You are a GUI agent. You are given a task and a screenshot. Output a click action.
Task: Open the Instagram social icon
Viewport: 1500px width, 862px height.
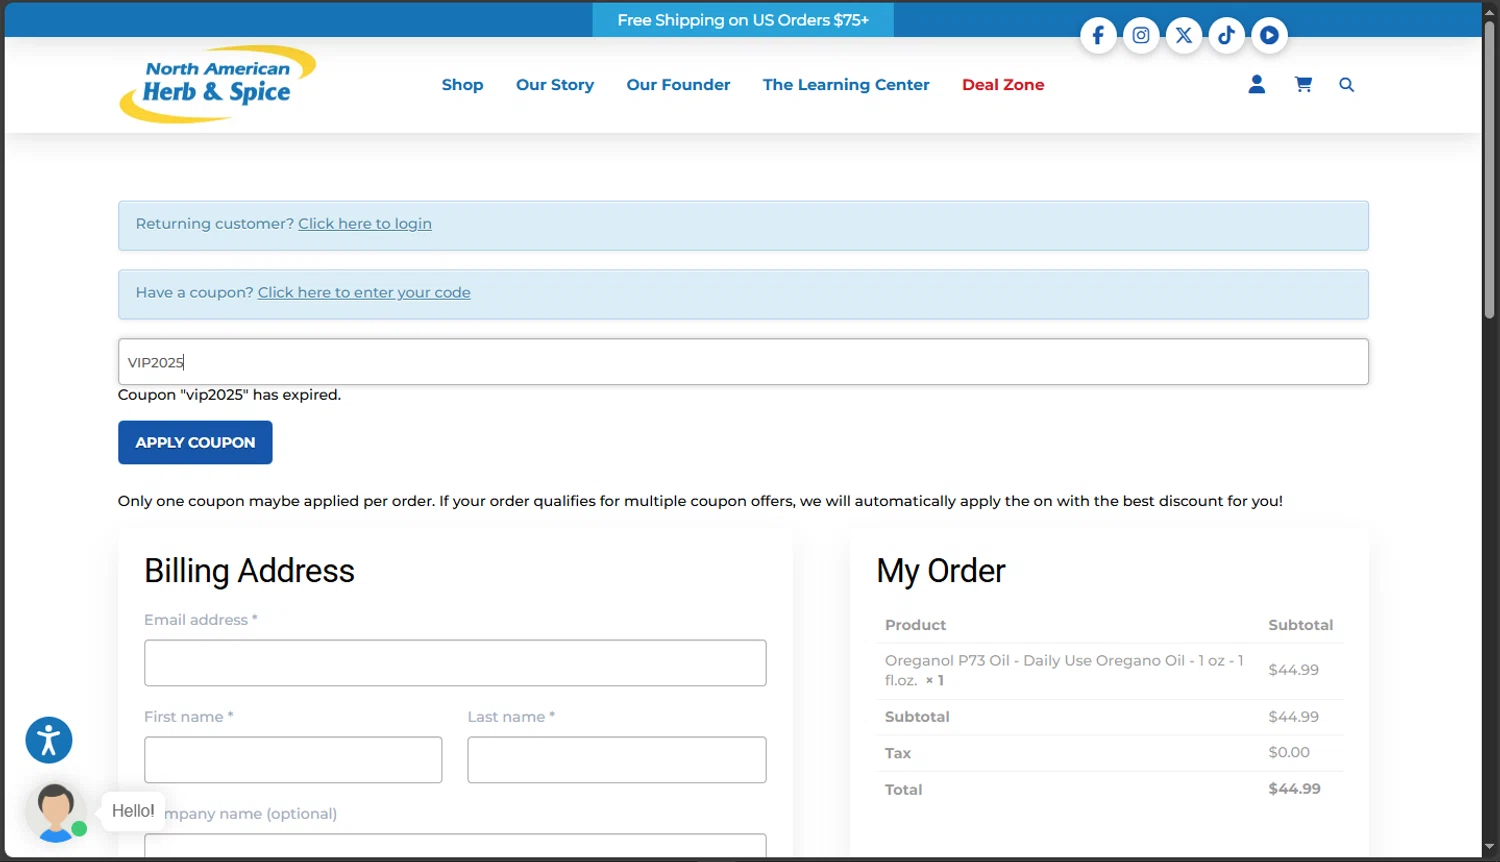pyautogui.click(x=1141, y=36)
